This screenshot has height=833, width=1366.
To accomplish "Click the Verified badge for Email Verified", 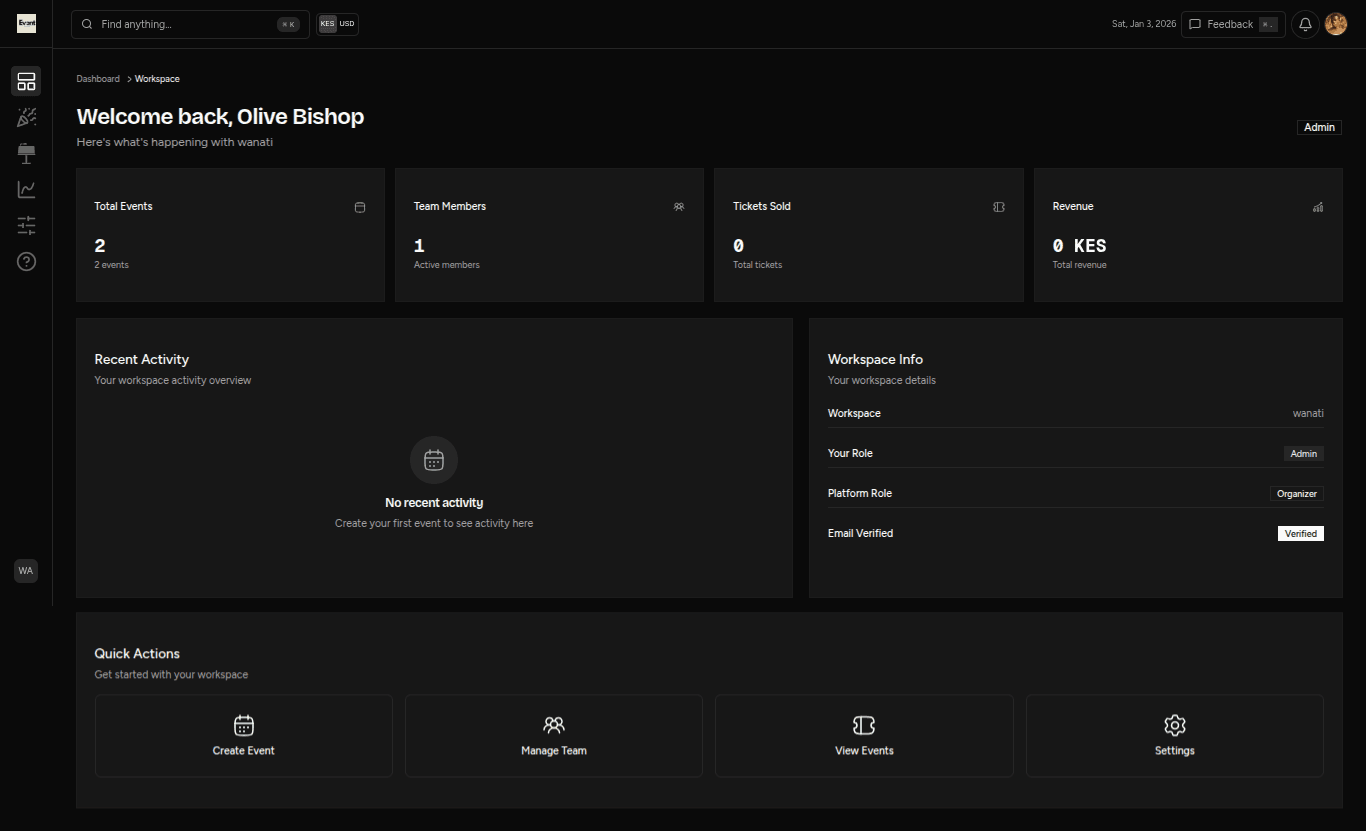I will (1300, 533).
